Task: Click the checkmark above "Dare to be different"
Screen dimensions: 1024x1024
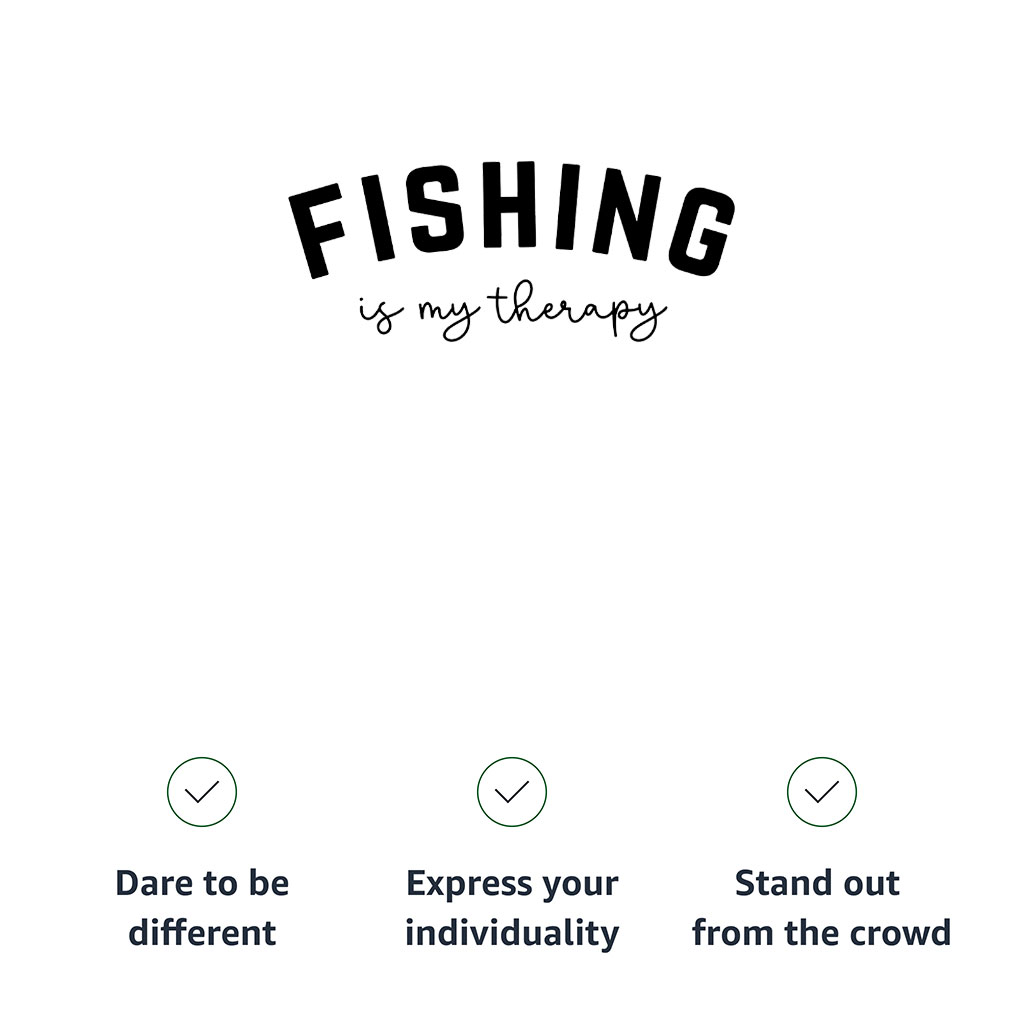Action: pos(202,792)
